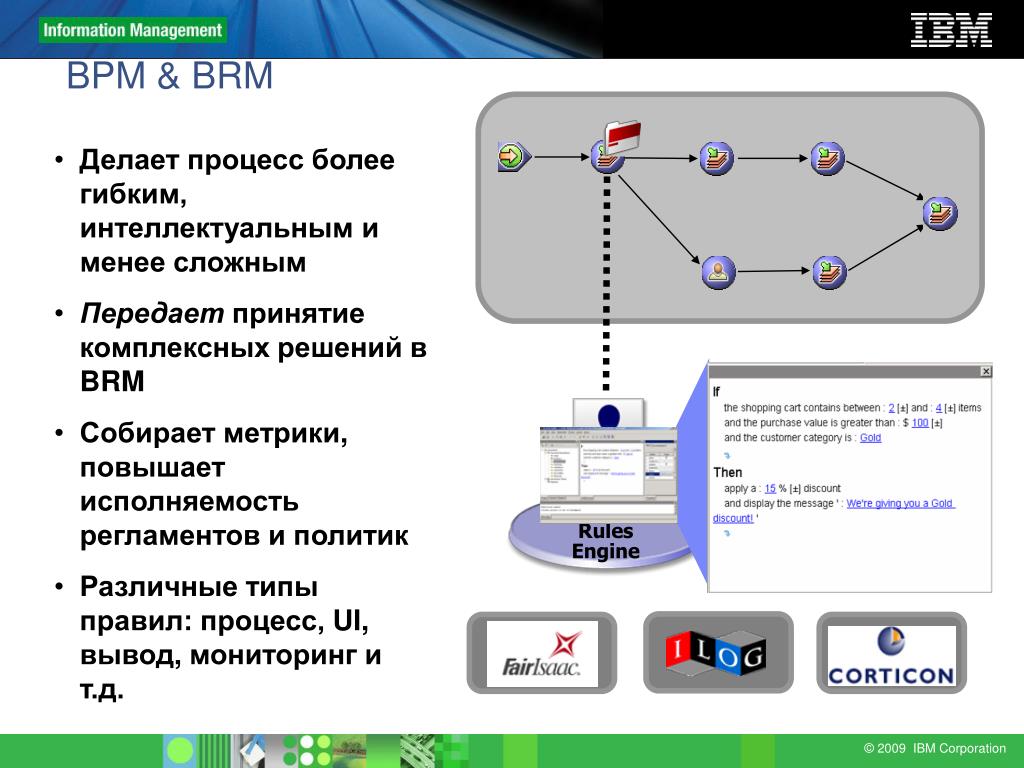Click the IBM logo in the header

pyautogui.click(x=951, y=30)
